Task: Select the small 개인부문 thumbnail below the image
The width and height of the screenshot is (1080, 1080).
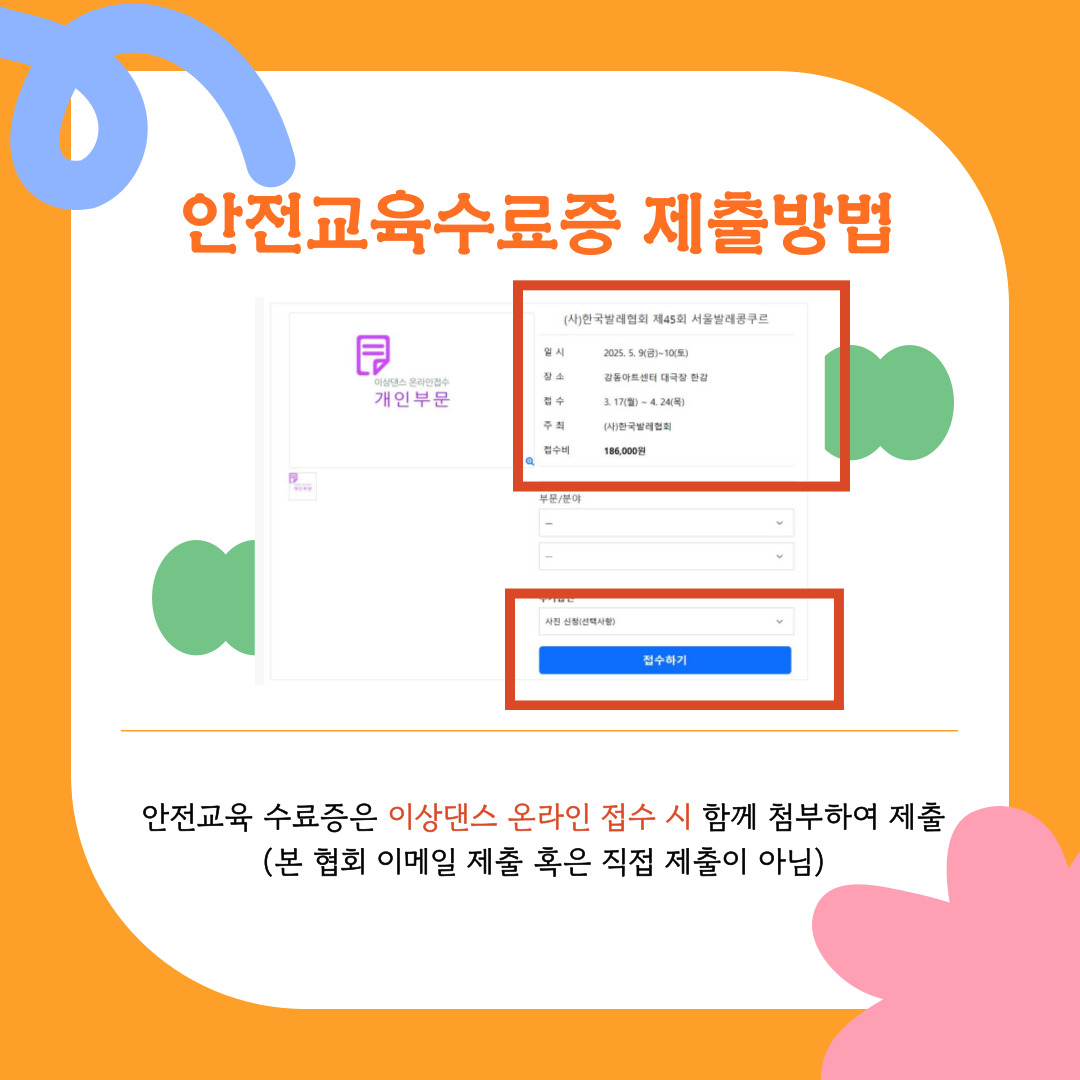Action: click(x=302, y=486)
